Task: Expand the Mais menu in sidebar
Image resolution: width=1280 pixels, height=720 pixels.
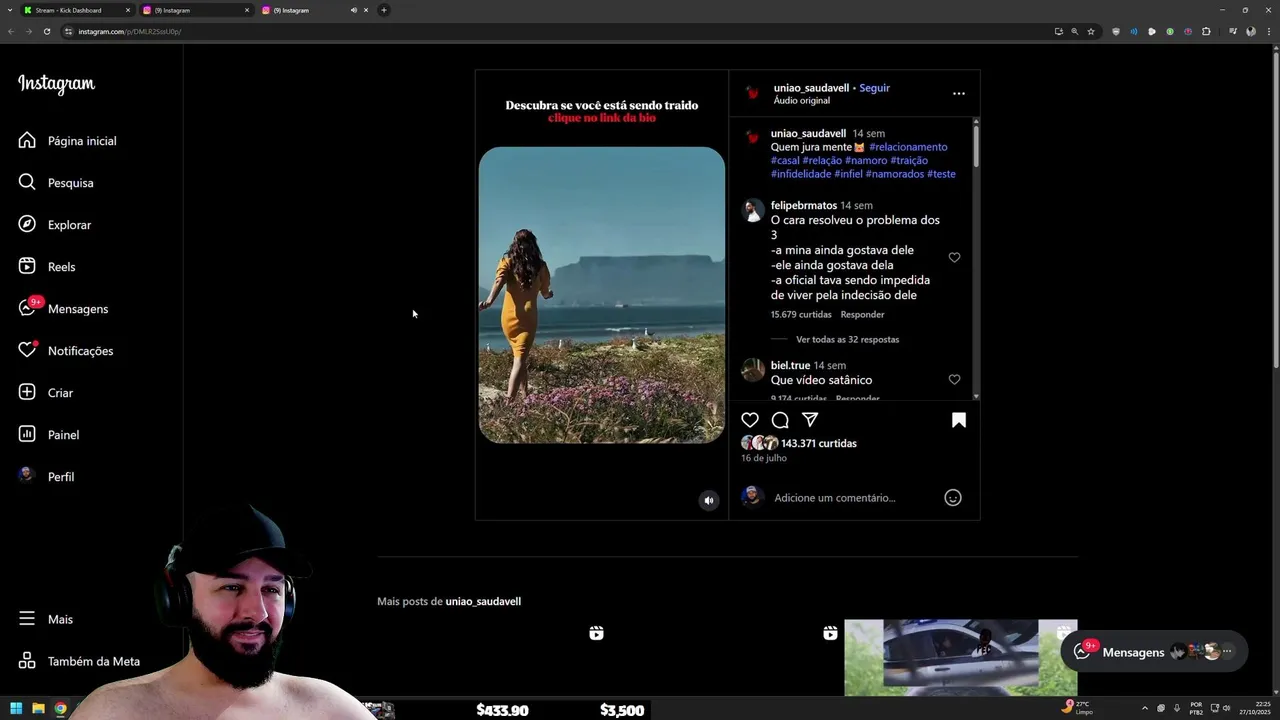Action: [47, 619]
